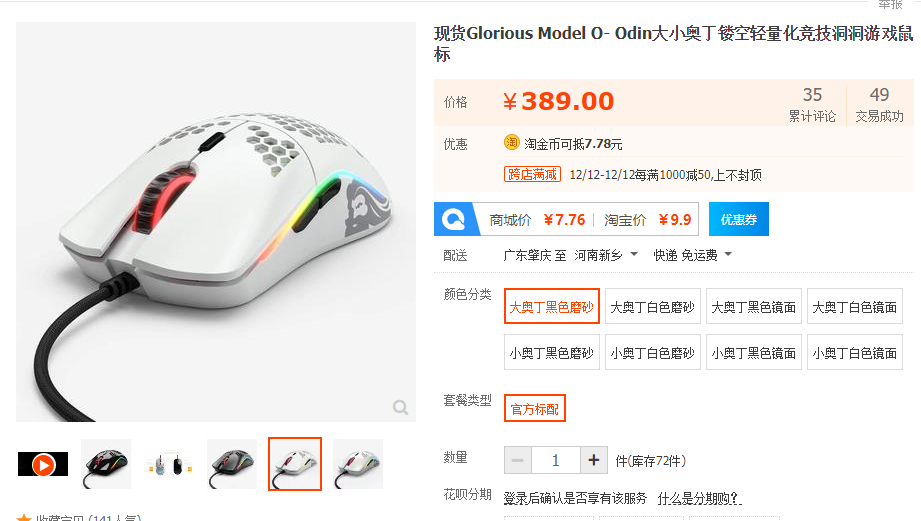Screen dimensions: 921x521
Task: Select the black mouse thumbnail image
Action: pos(106,464)
